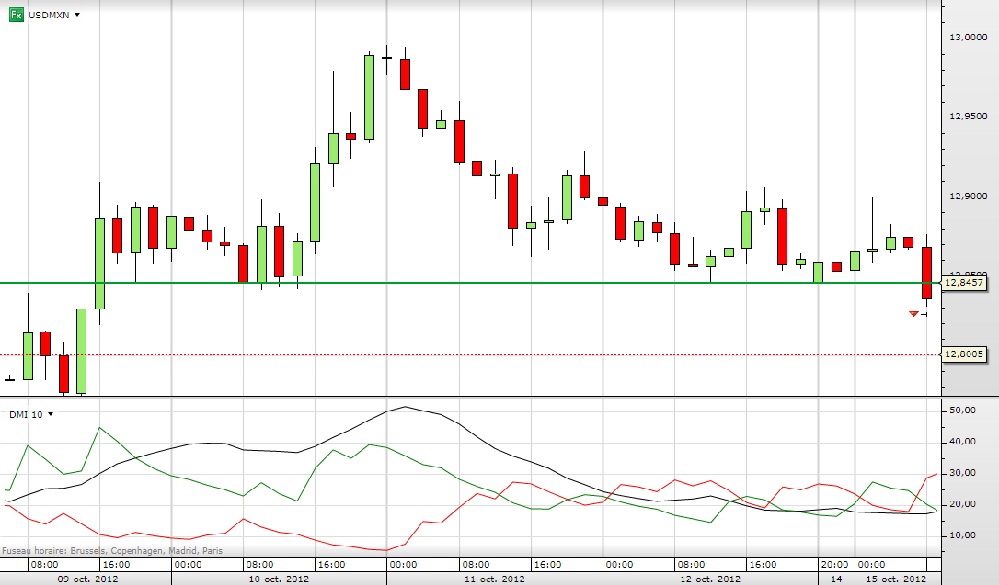
Task: Click the red dotted horizontal line
Action: coord(500,354)
